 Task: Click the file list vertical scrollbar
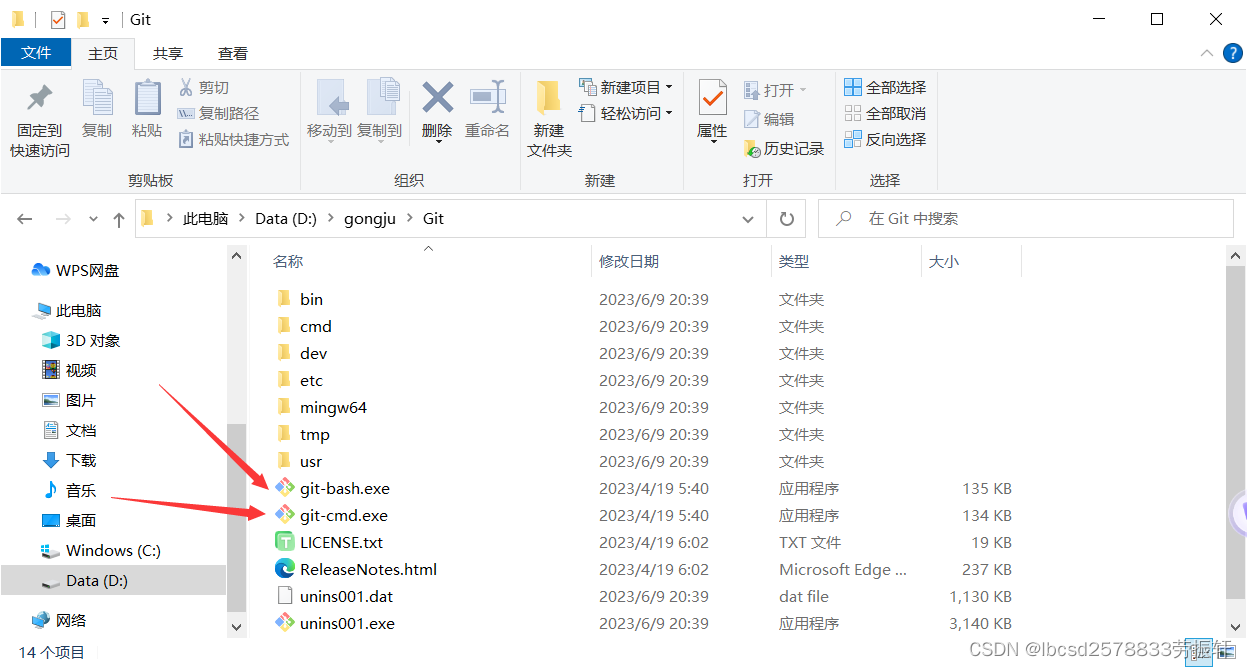coord(1237,432)
